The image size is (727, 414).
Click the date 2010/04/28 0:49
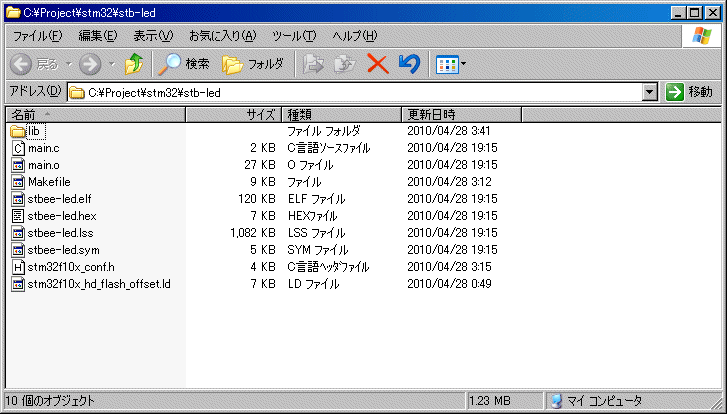coord(449,284)
